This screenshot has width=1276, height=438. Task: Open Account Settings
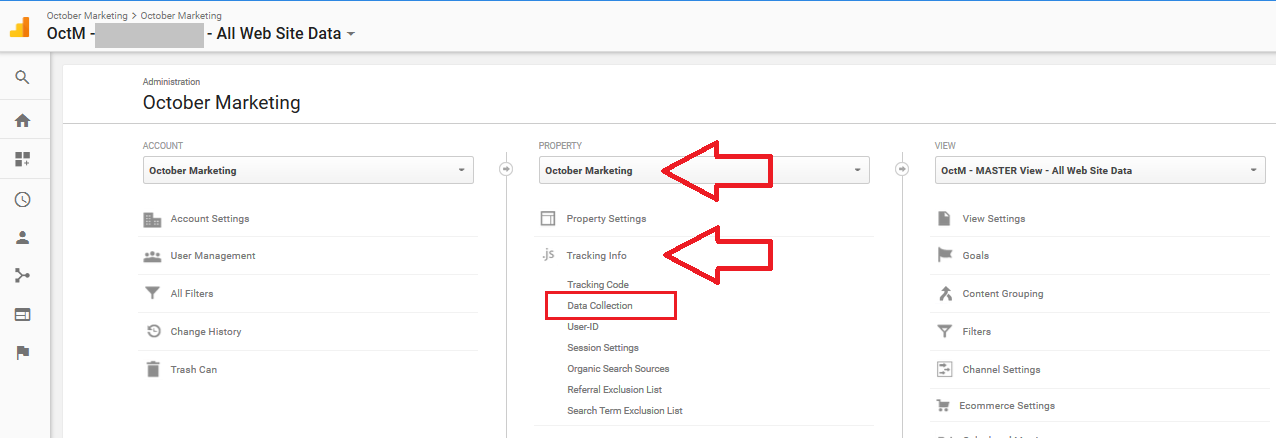(x=210, y=219)
